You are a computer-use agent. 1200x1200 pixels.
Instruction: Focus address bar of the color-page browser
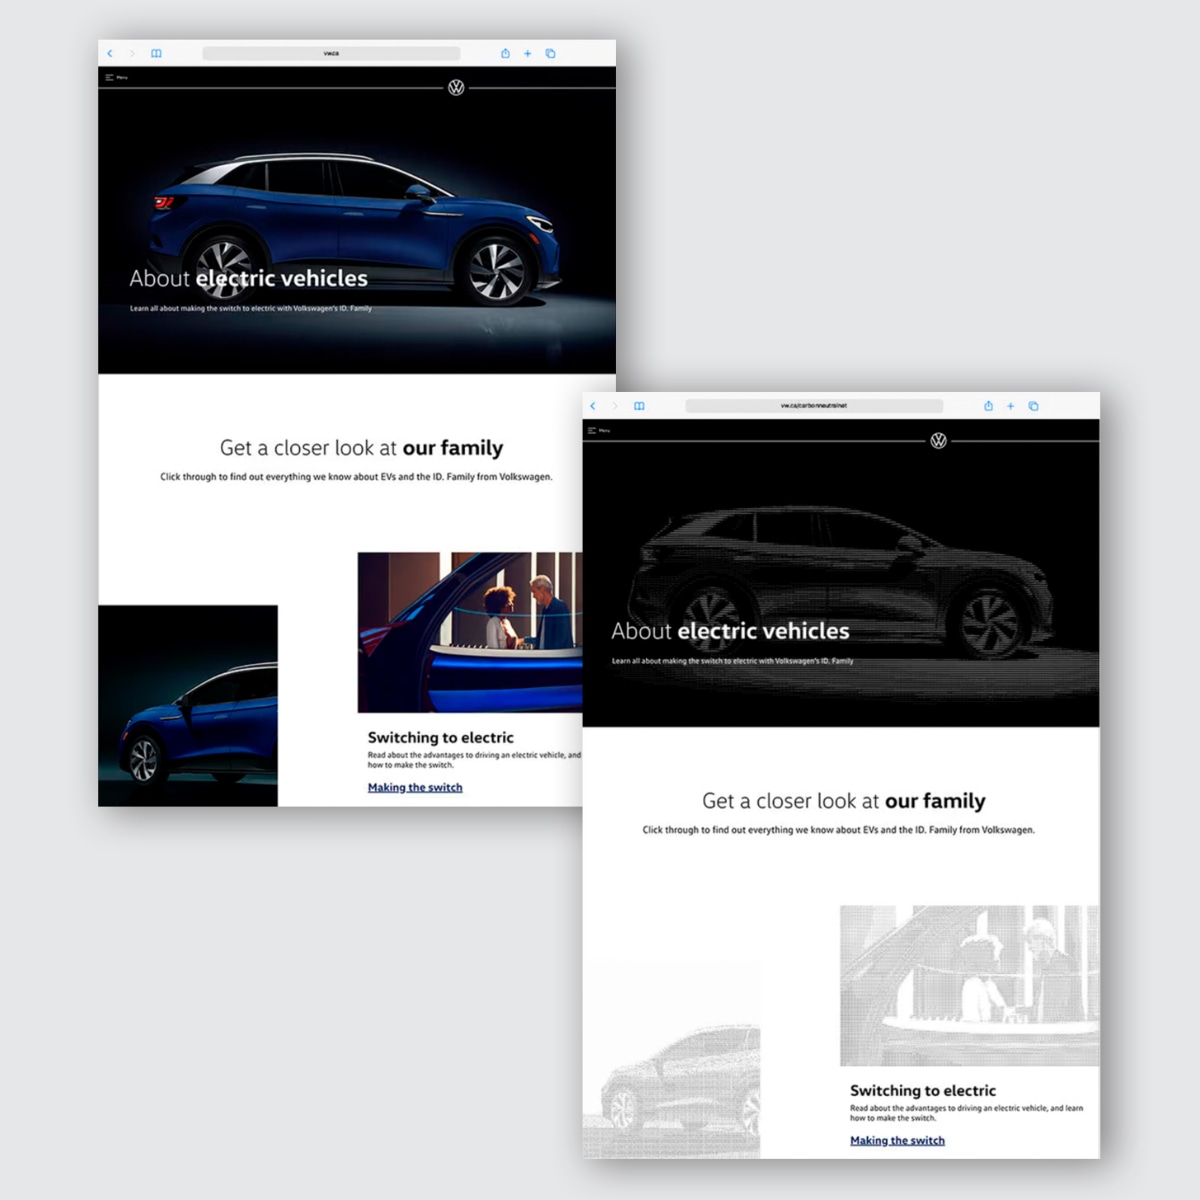click(x=331, y=54)
